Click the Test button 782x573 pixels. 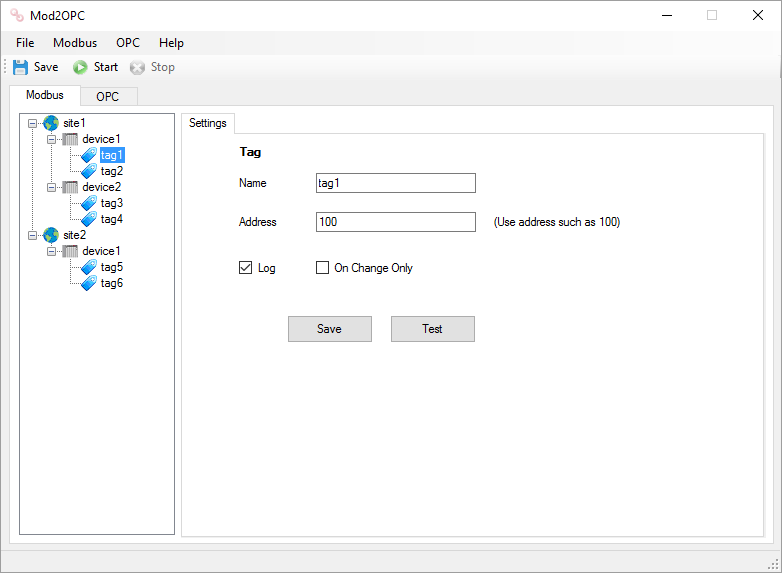433,329
